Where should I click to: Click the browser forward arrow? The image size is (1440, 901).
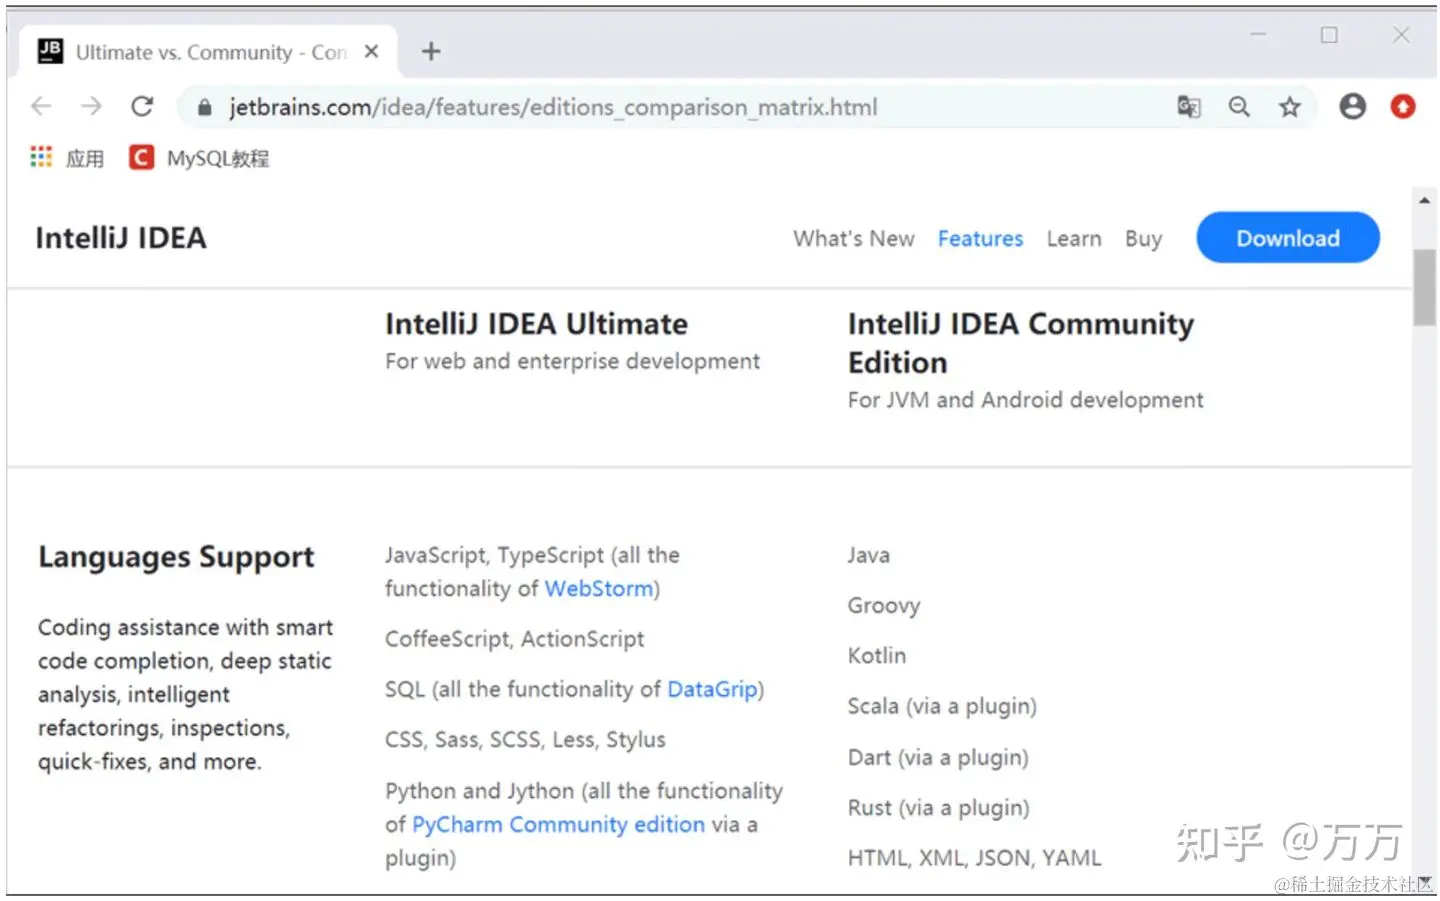point(91,106)
